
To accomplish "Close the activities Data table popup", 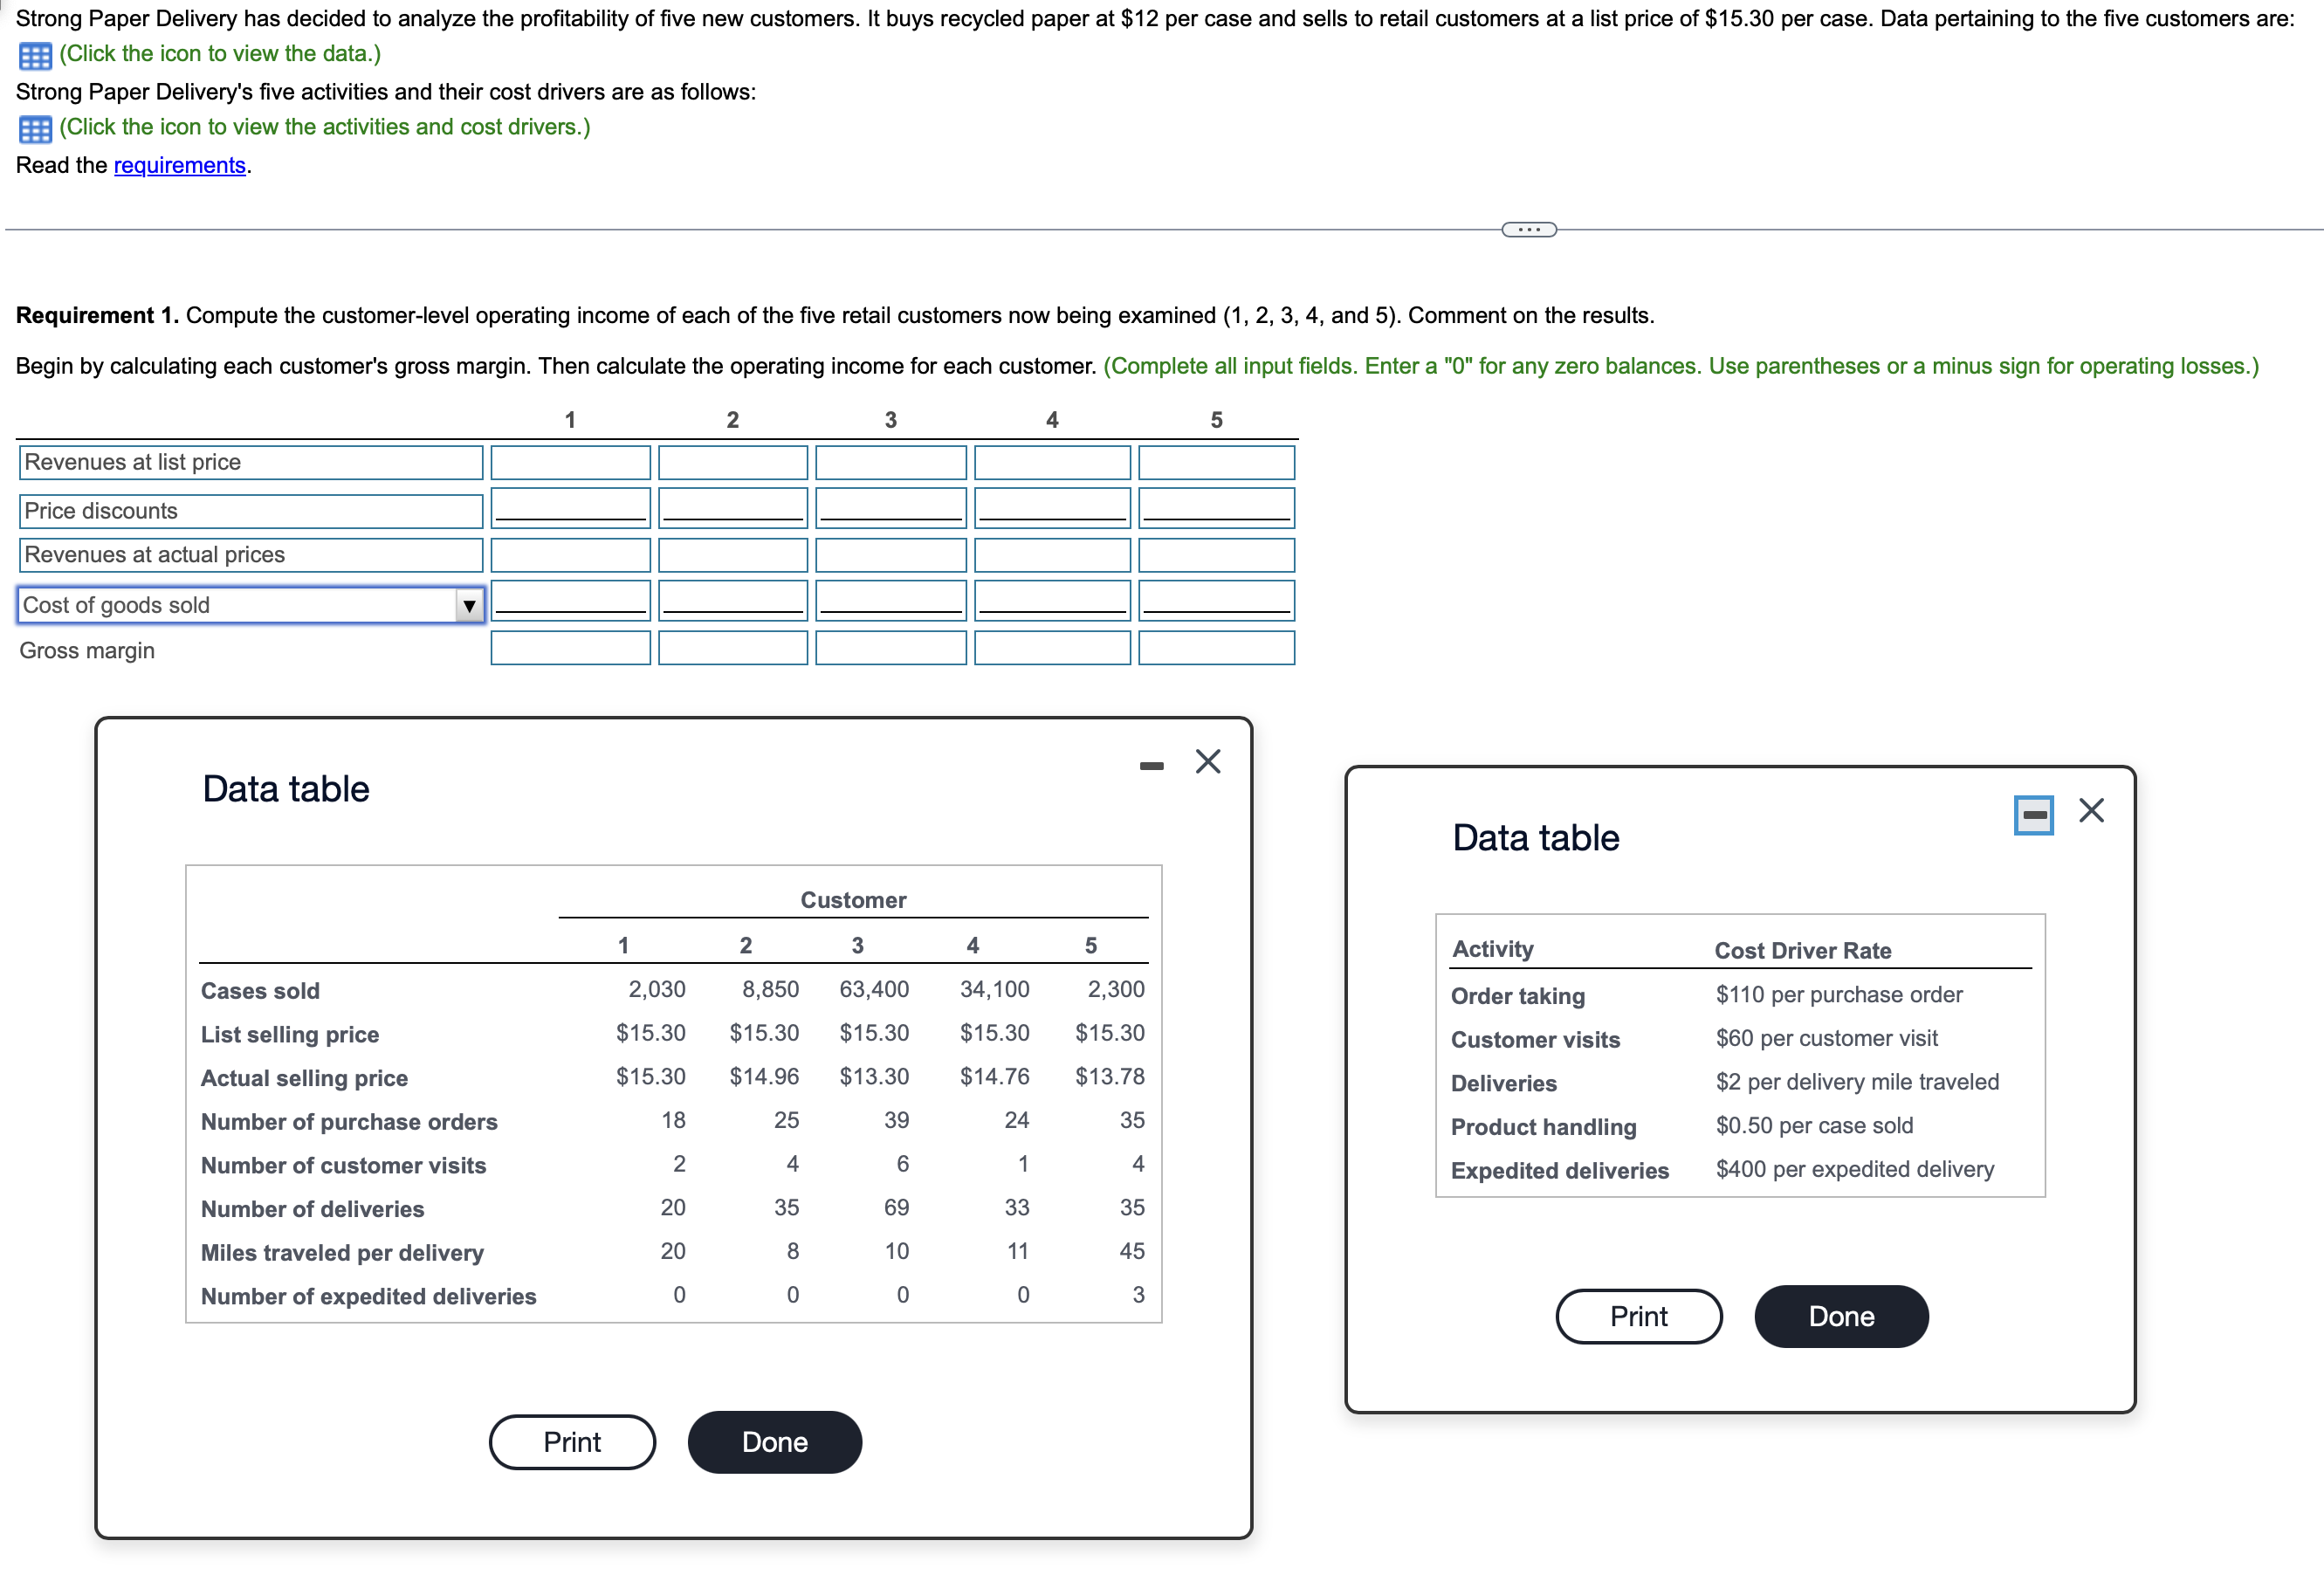I will 2090,810.
